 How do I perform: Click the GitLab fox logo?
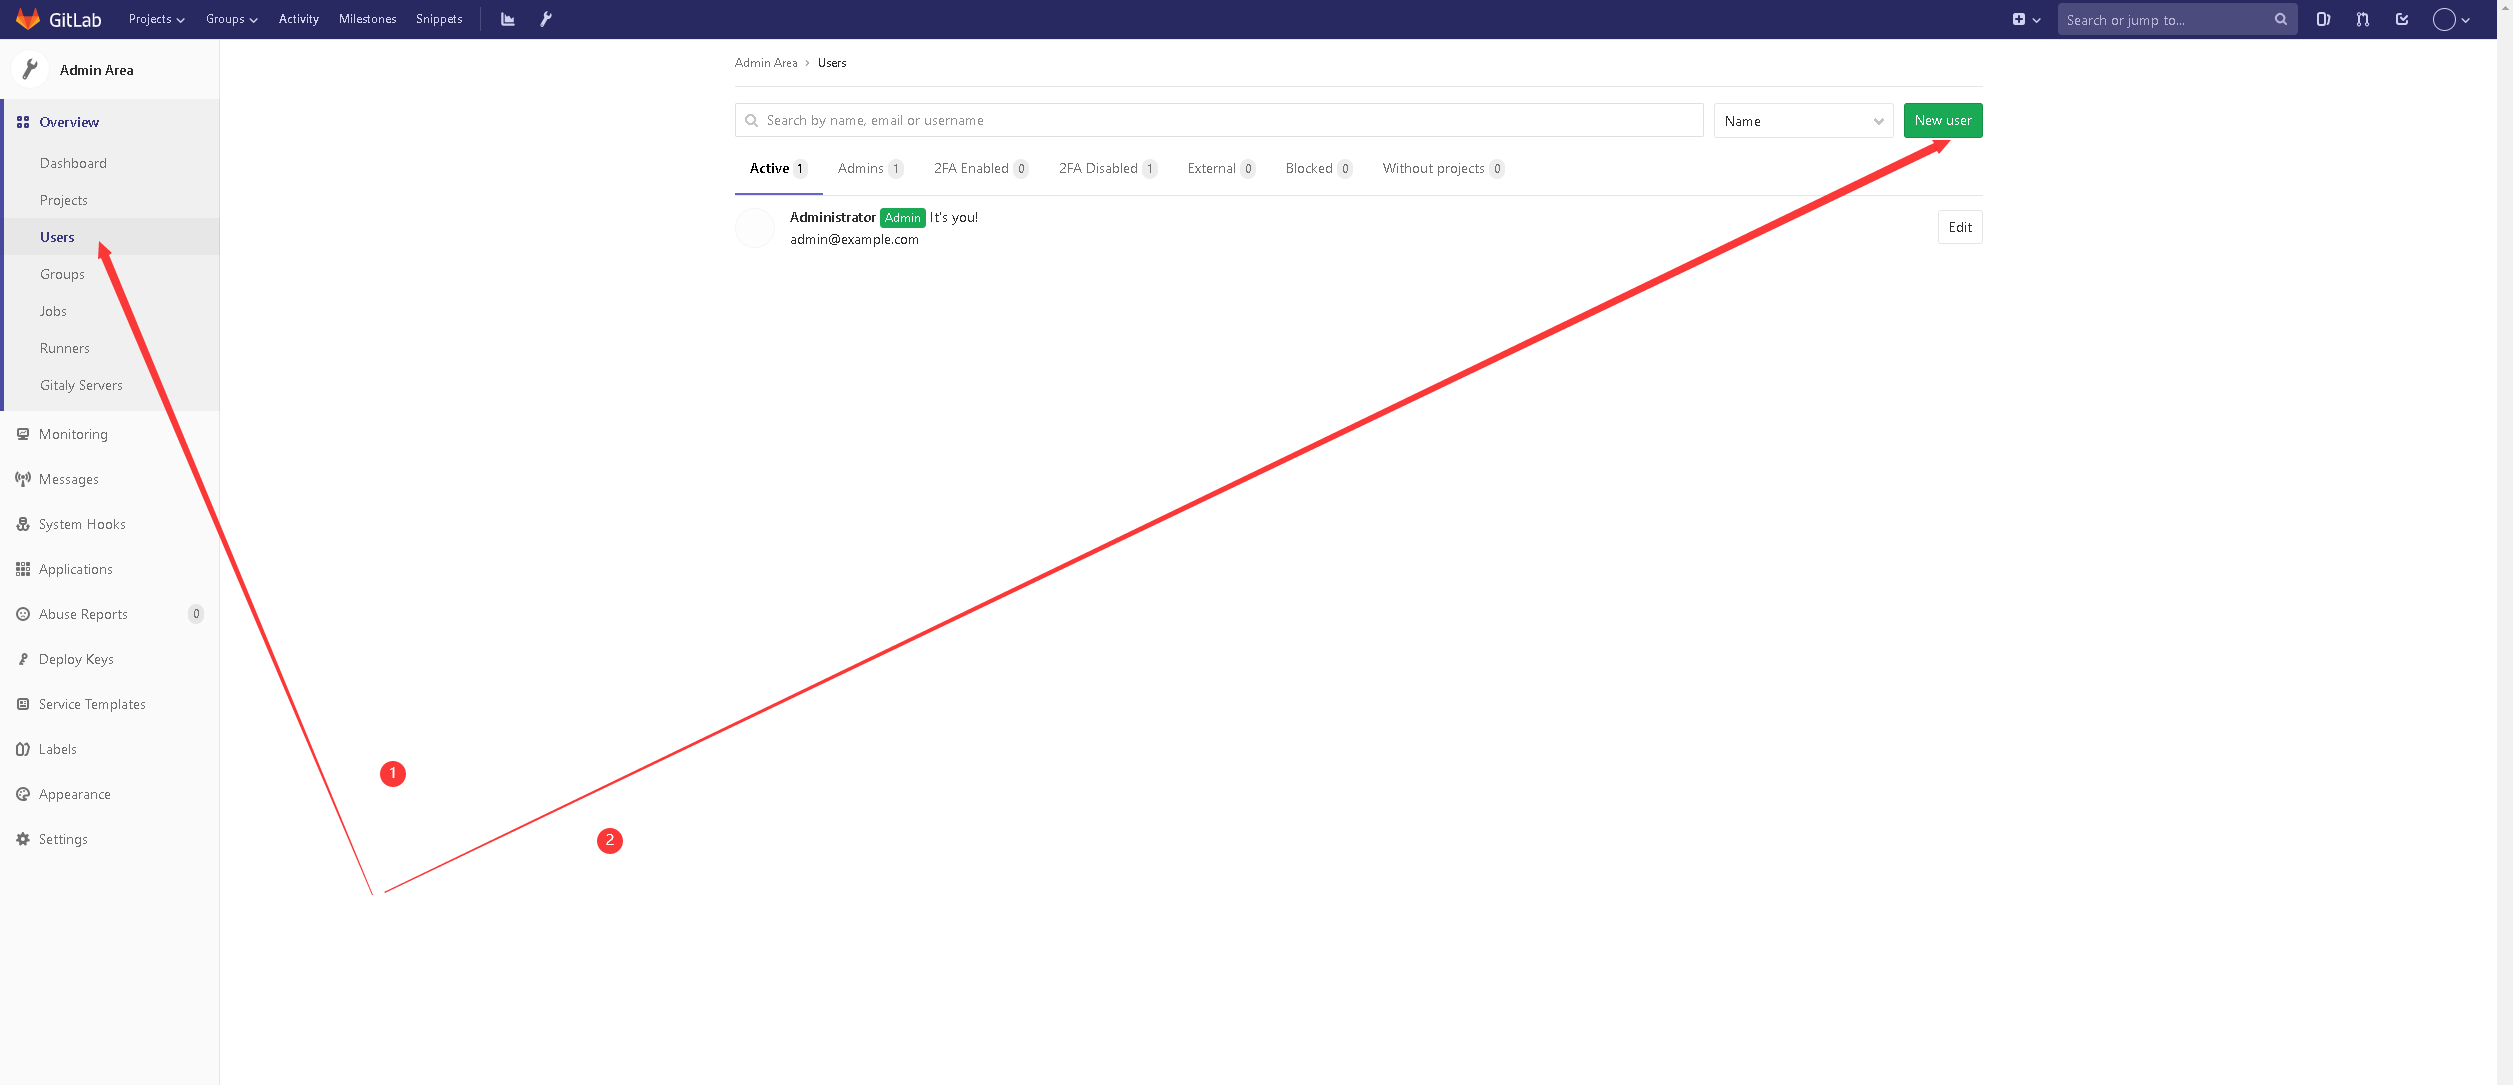click(x=28, y=19)
